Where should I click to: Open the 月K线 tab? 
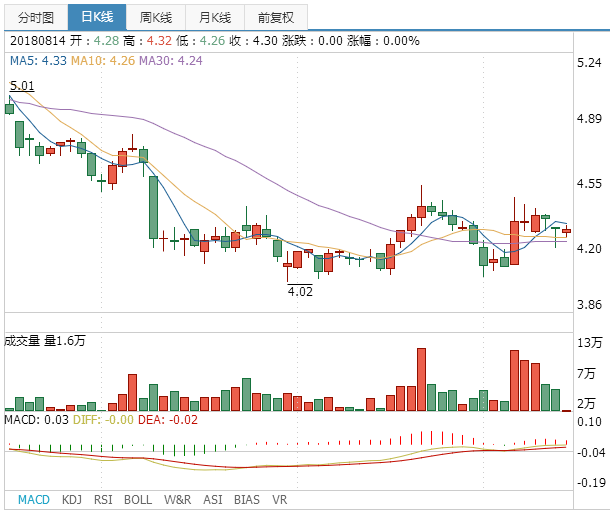click(x=215, y=18)
